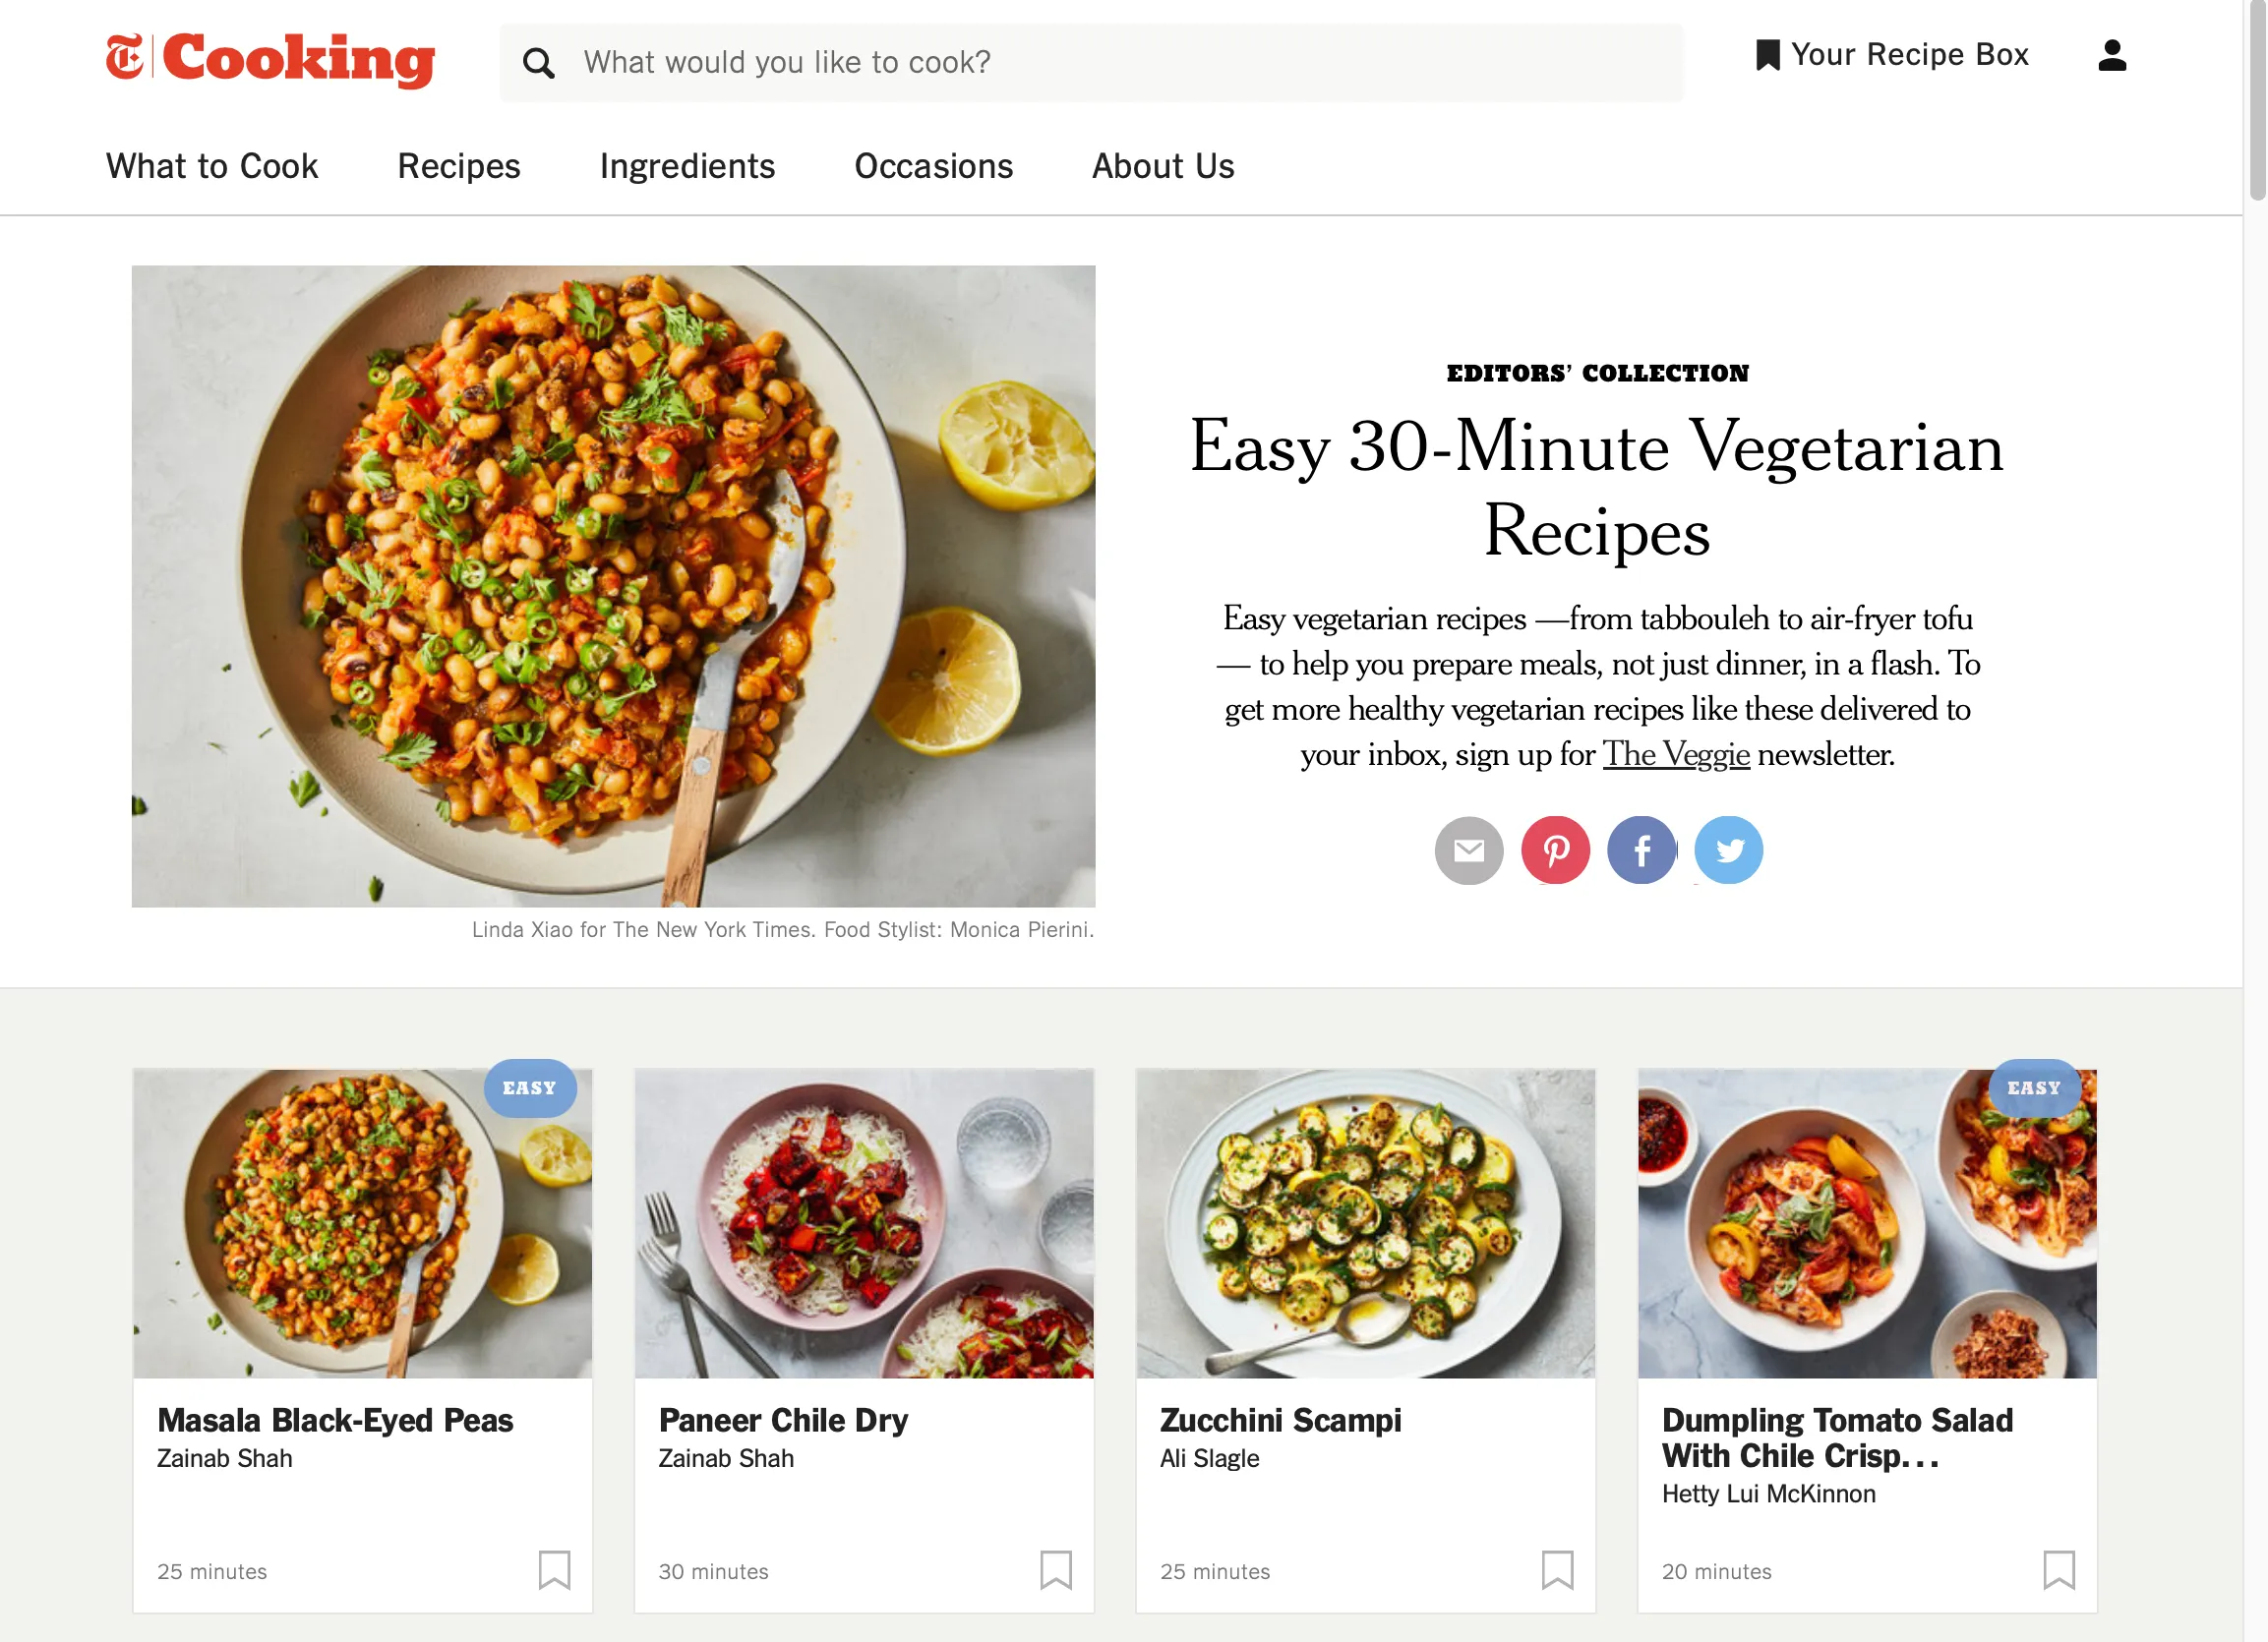Click the EASY badge on Masala Black-Eyed Peas

click(x=531, y=1088)
